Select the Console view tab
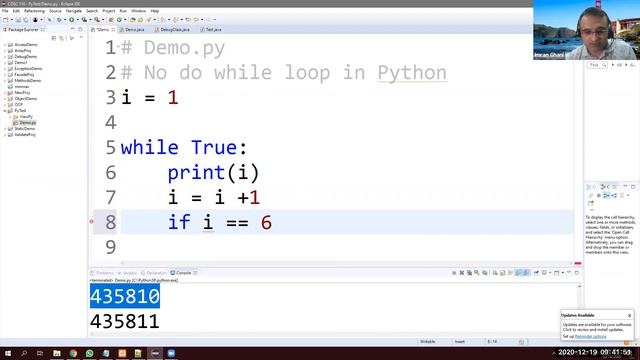Screen dimensions: 640x360 click(x=183, y=273)
